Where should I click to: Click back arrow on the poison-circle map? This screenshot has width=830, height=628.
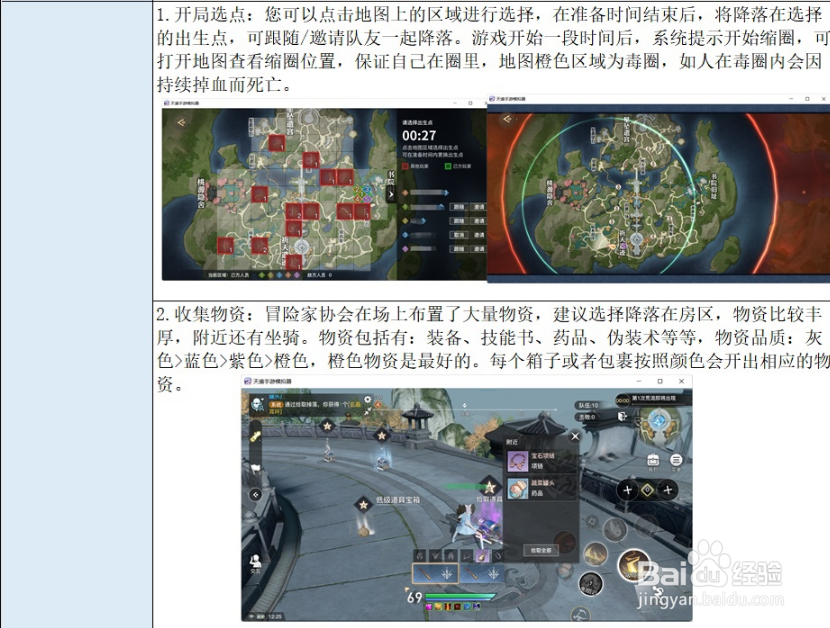507,119
